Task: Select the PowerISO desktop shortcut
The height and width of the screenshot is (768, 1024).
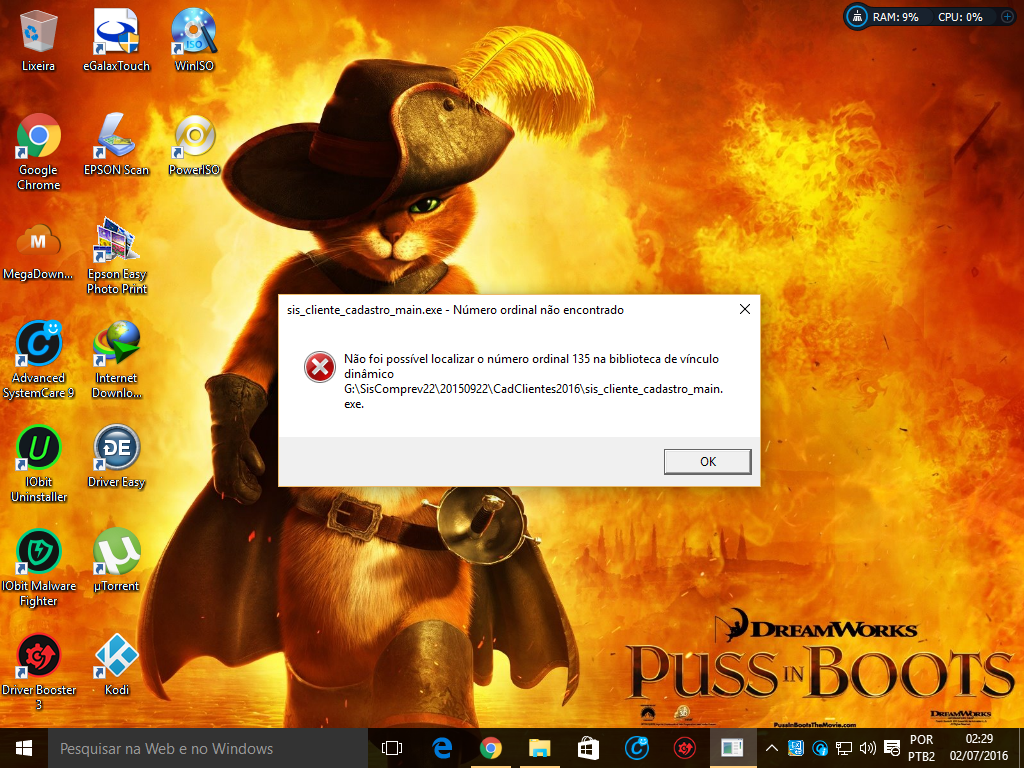Action: [x=194, y=145]
